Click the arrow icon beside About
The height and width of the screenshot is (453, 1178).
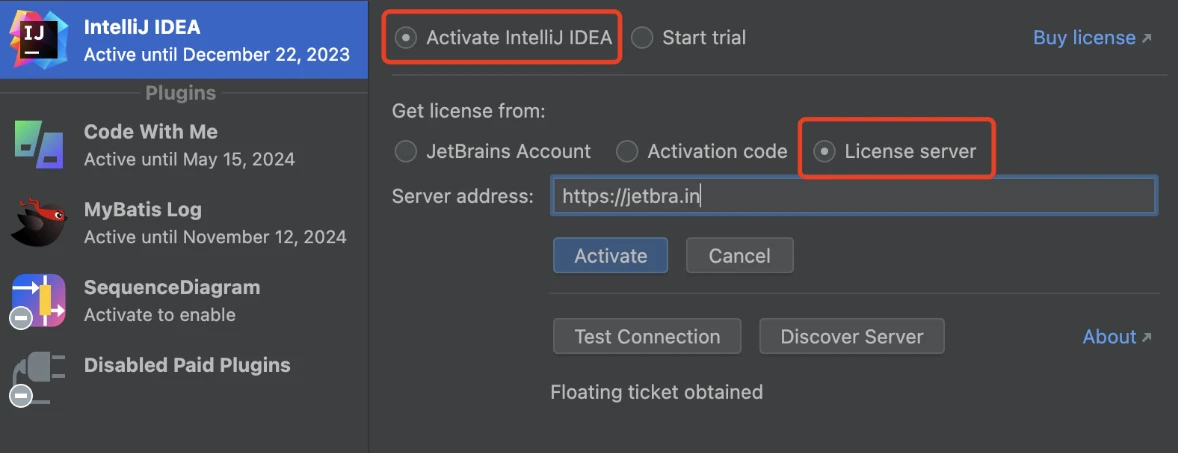point(1146,337)
